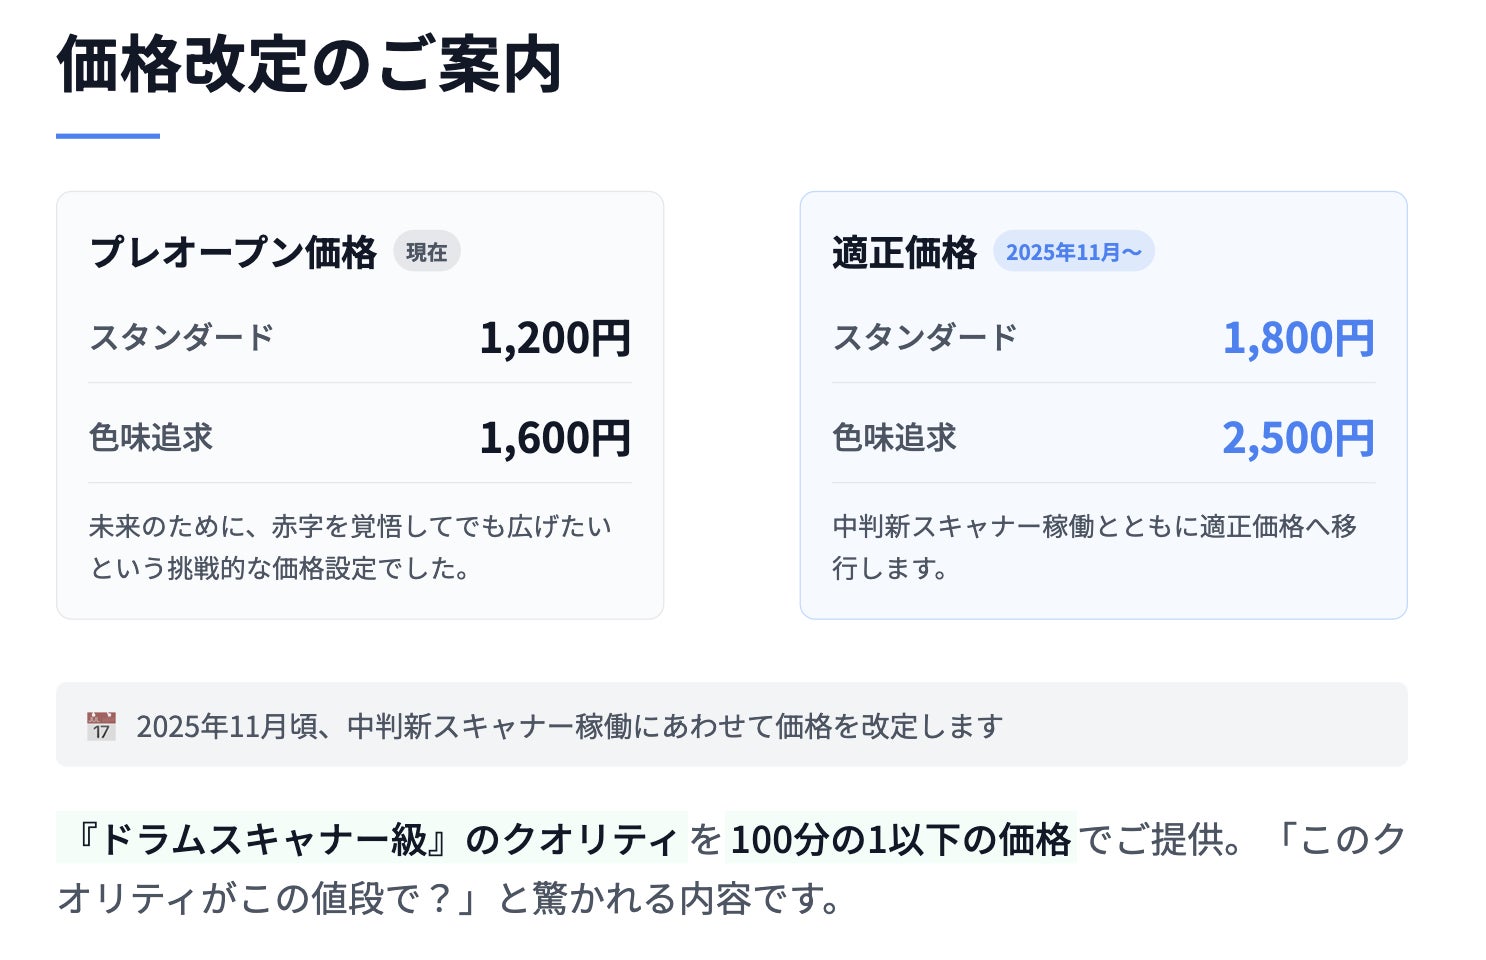Click the 適正価格 card title
This screenshot has width=1486, height=960.
pyautogui.click(x=904, y=252)
